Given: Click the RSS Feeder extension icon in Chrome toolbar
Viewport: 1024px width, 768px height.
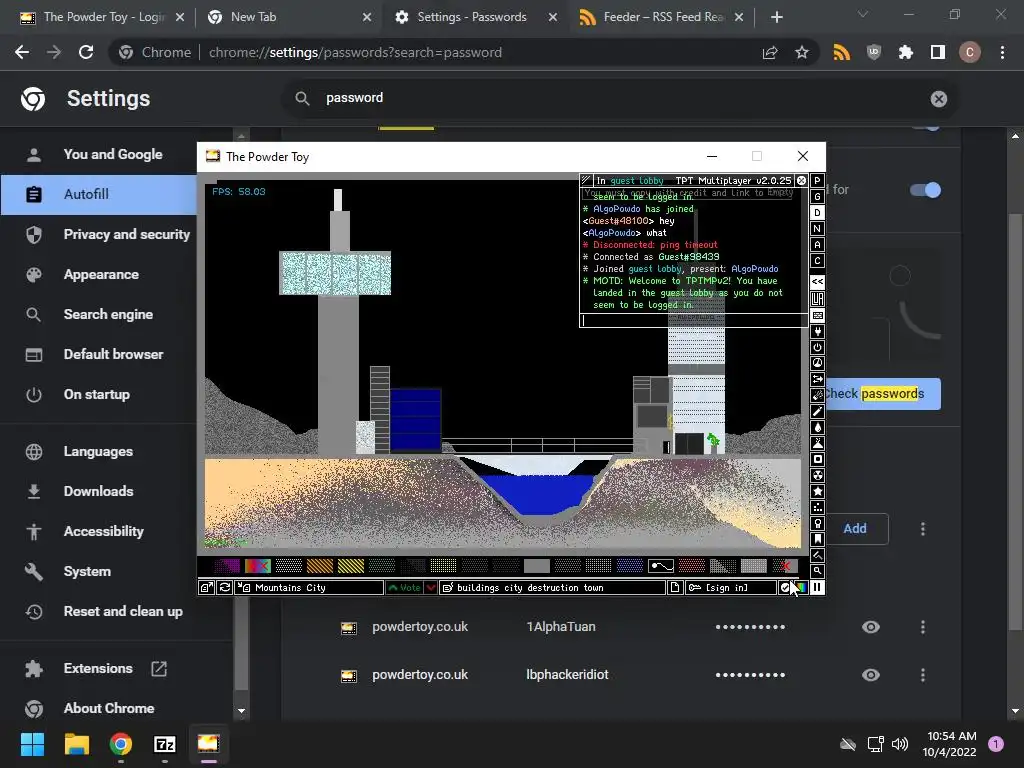Looking at the screenshot, I should tap(841, 52).
